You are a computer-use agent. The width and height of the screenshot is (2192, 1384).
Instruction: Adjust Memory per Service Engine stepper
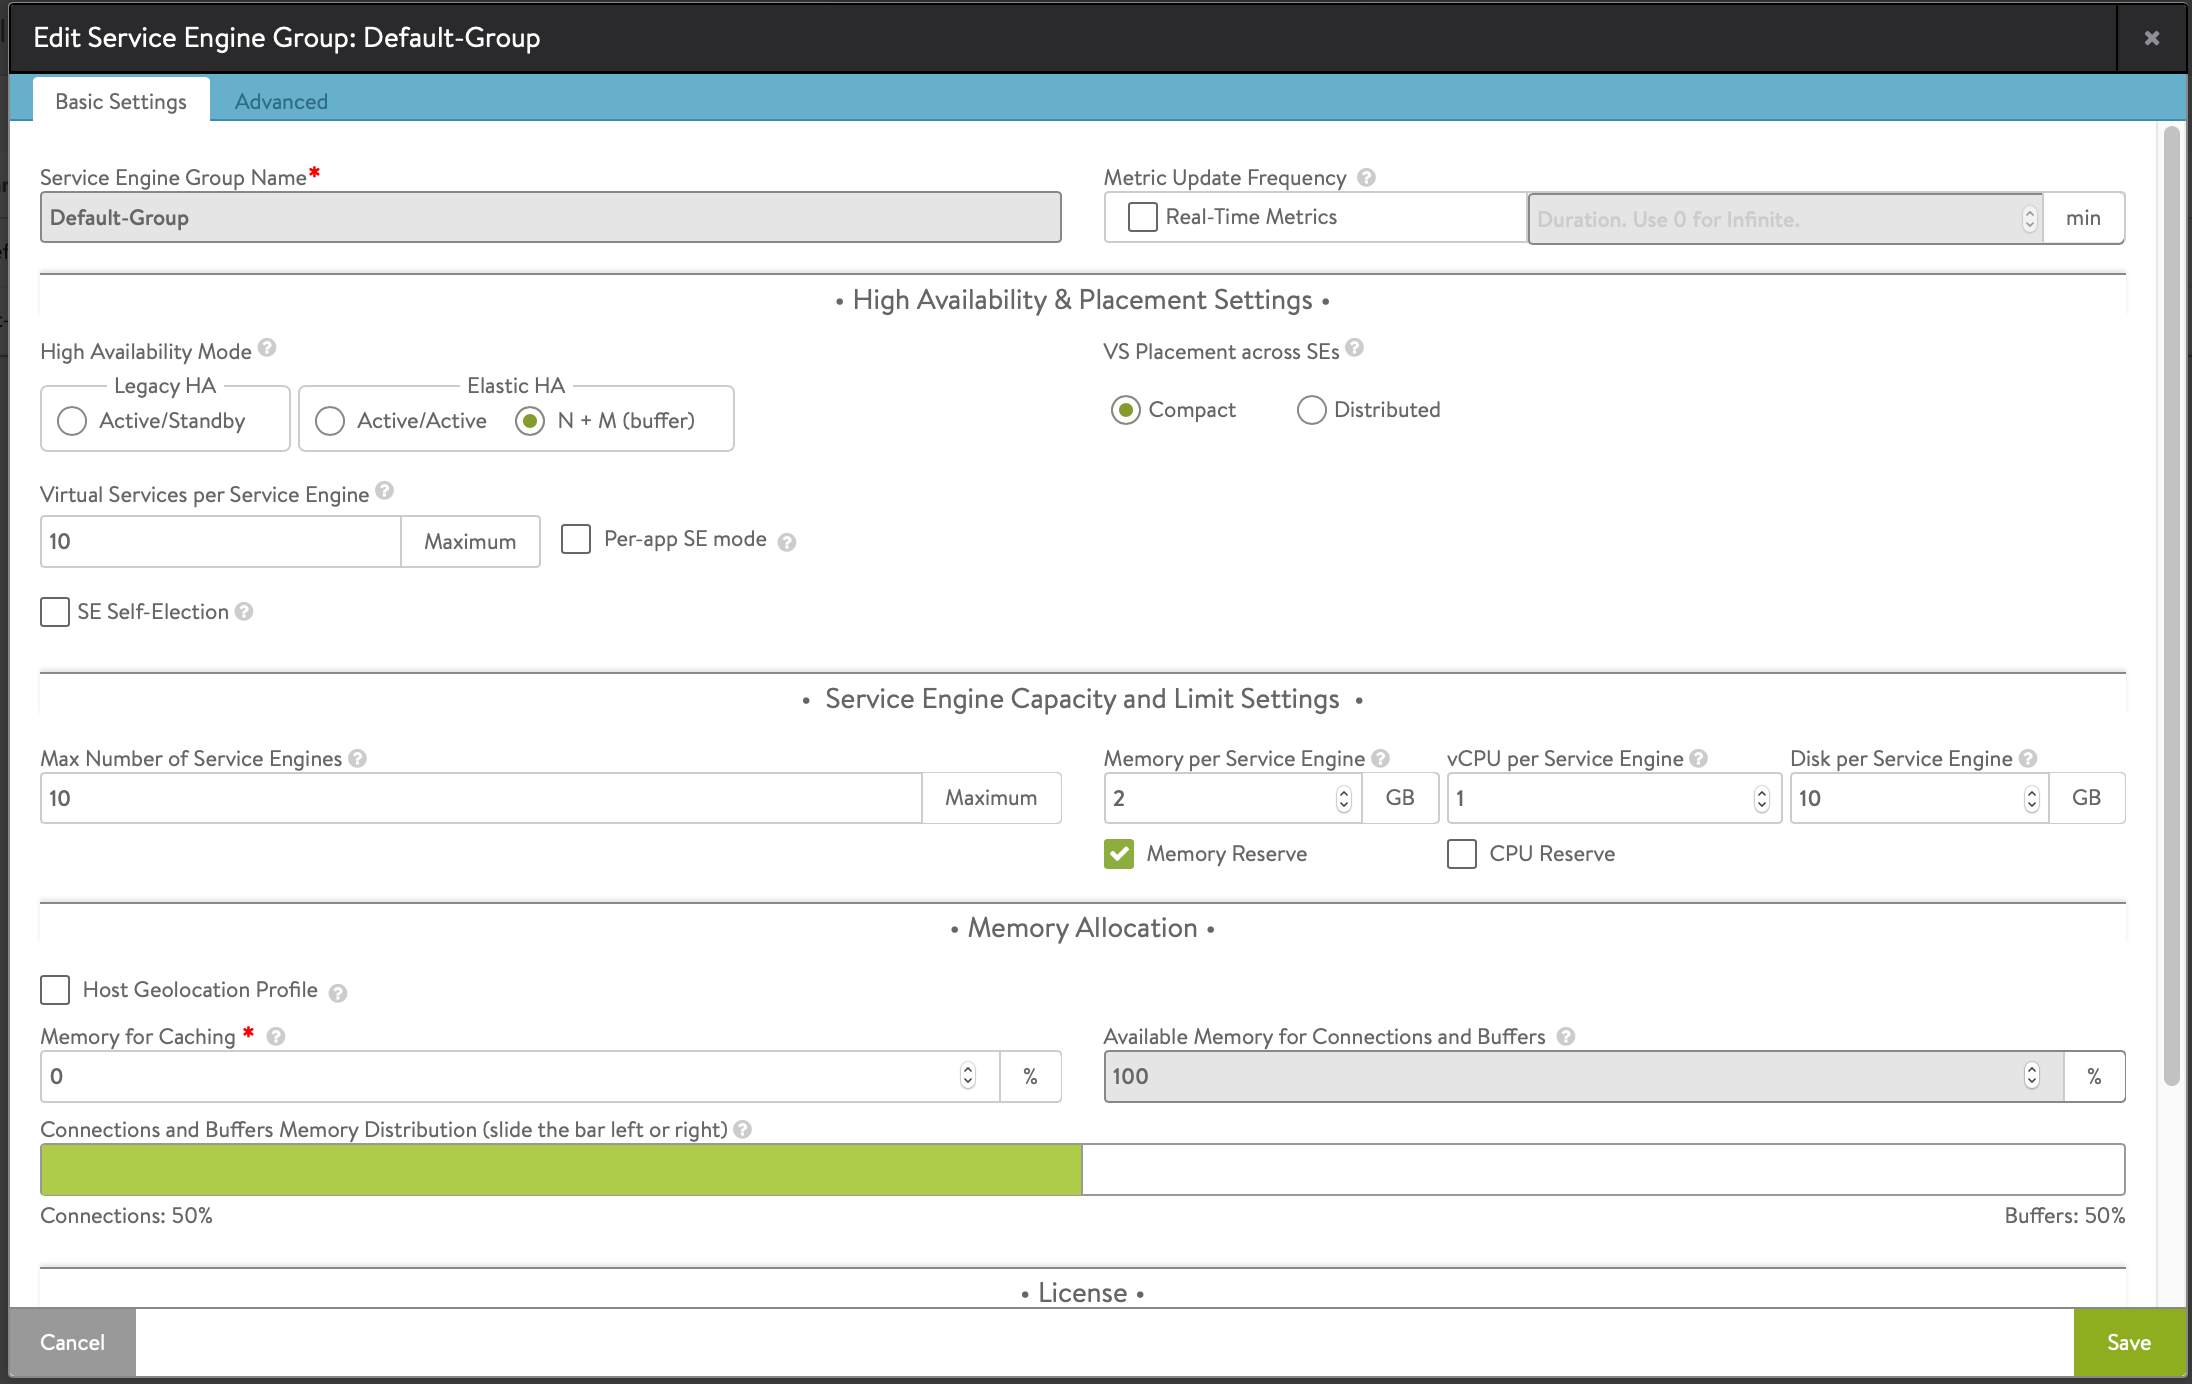point(1344,798)
